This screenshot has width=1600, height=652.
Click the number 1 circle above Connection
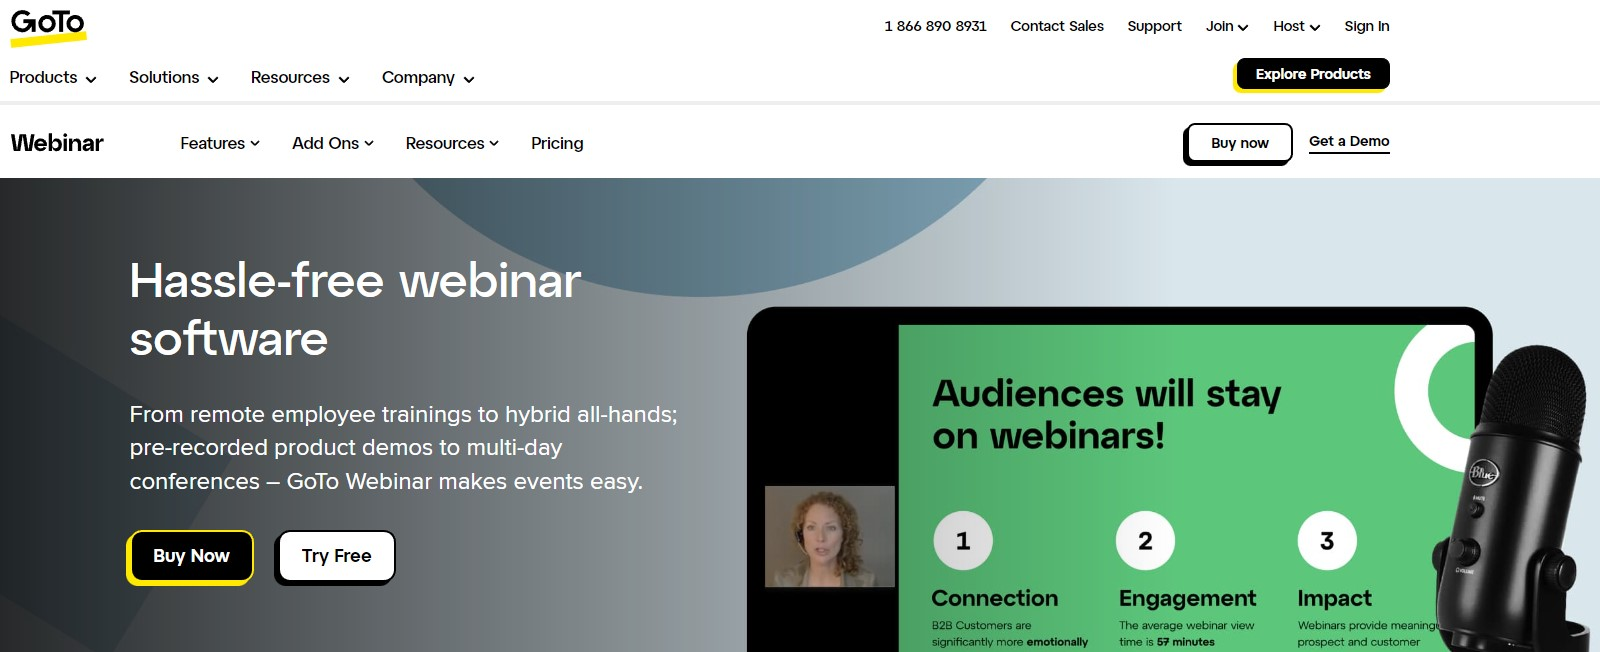coord(963,541)
